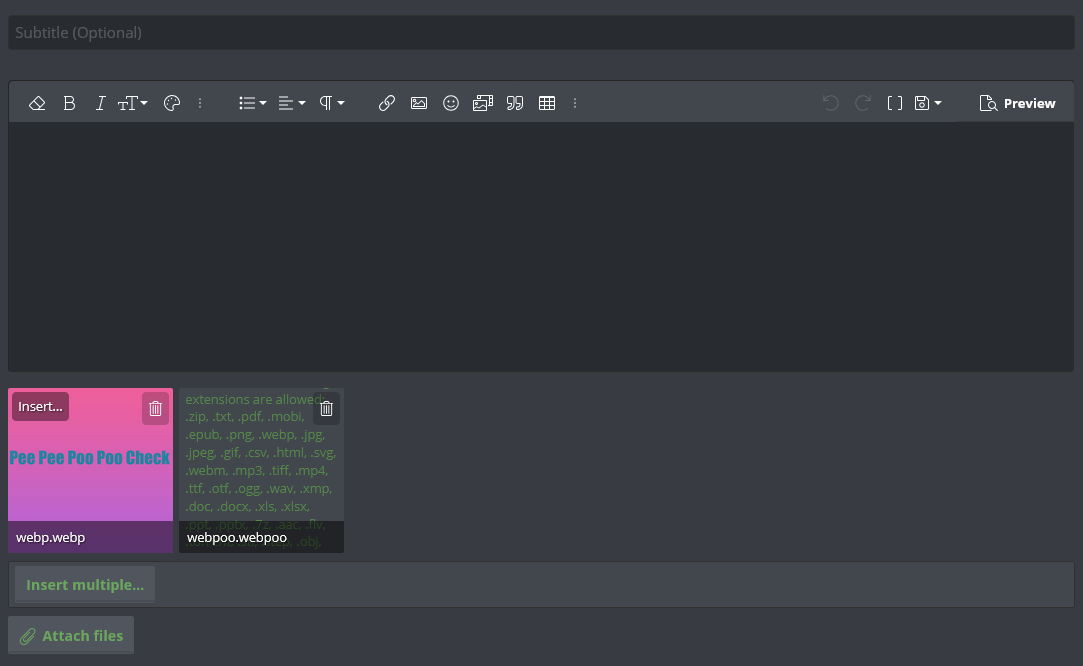Undo the last edit

(831, 103)
